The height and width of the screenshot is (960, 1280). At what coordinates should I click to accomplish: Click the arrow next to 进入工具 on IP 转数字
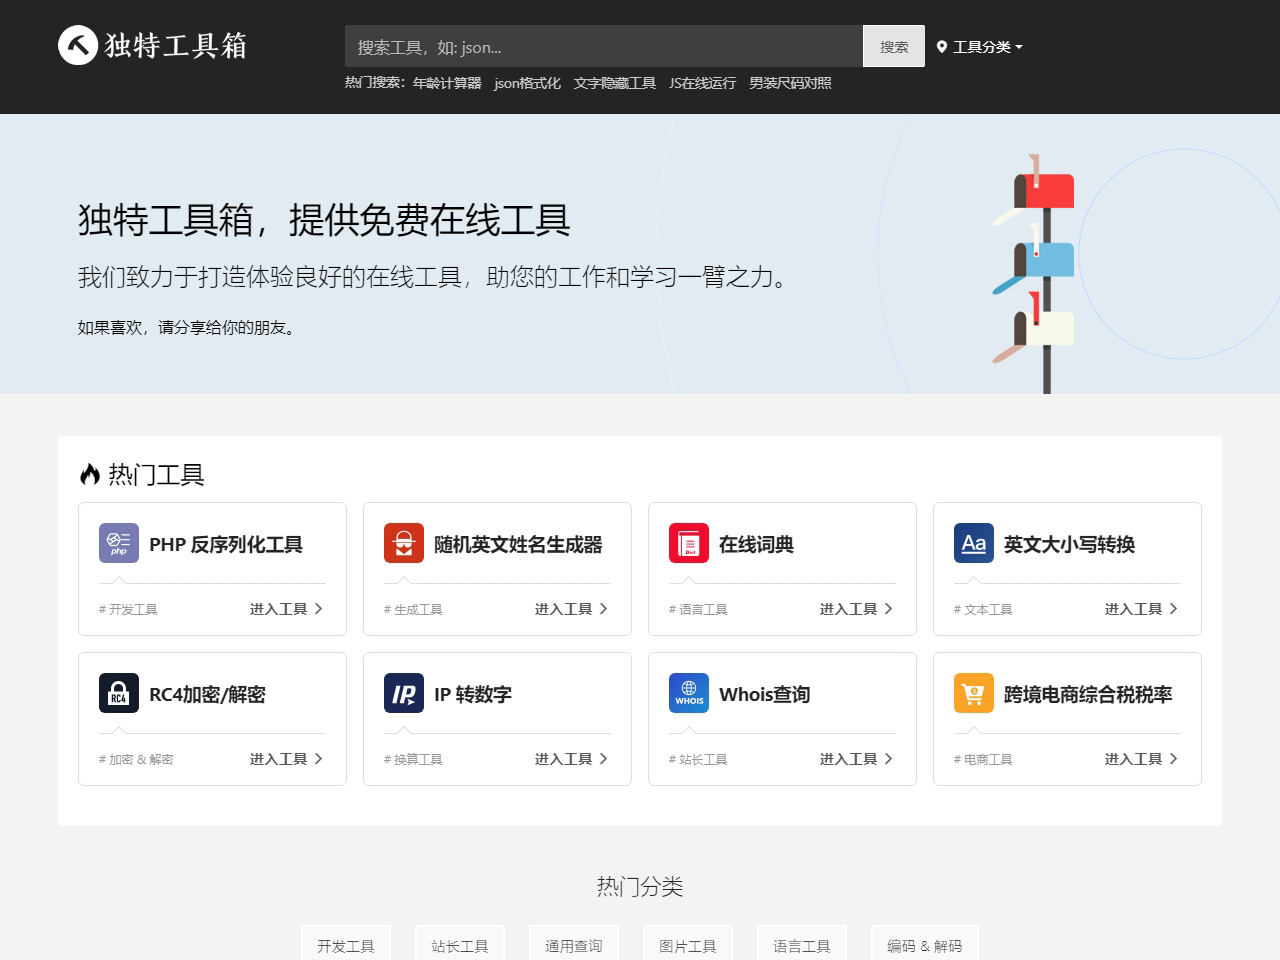[x=605, y=759]
